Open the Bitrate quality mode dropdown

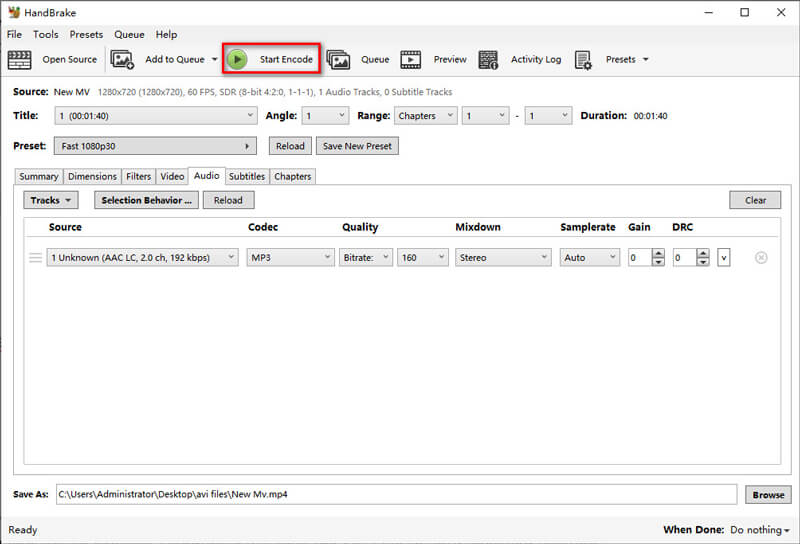point(365,258)
